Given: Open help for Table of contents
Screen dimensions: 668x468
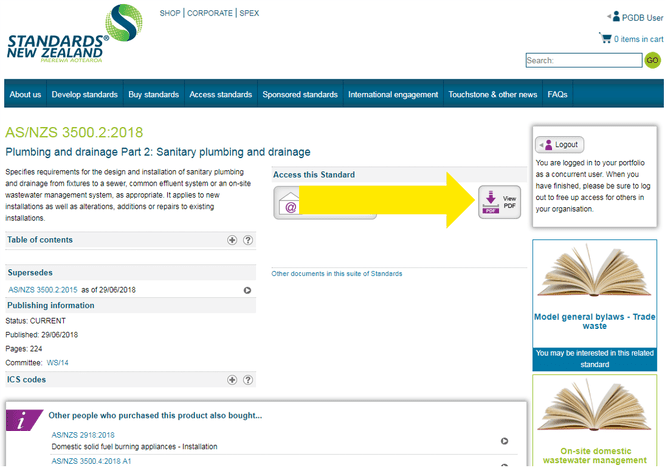Looking at the screenshot, I should tap(248, 240).
